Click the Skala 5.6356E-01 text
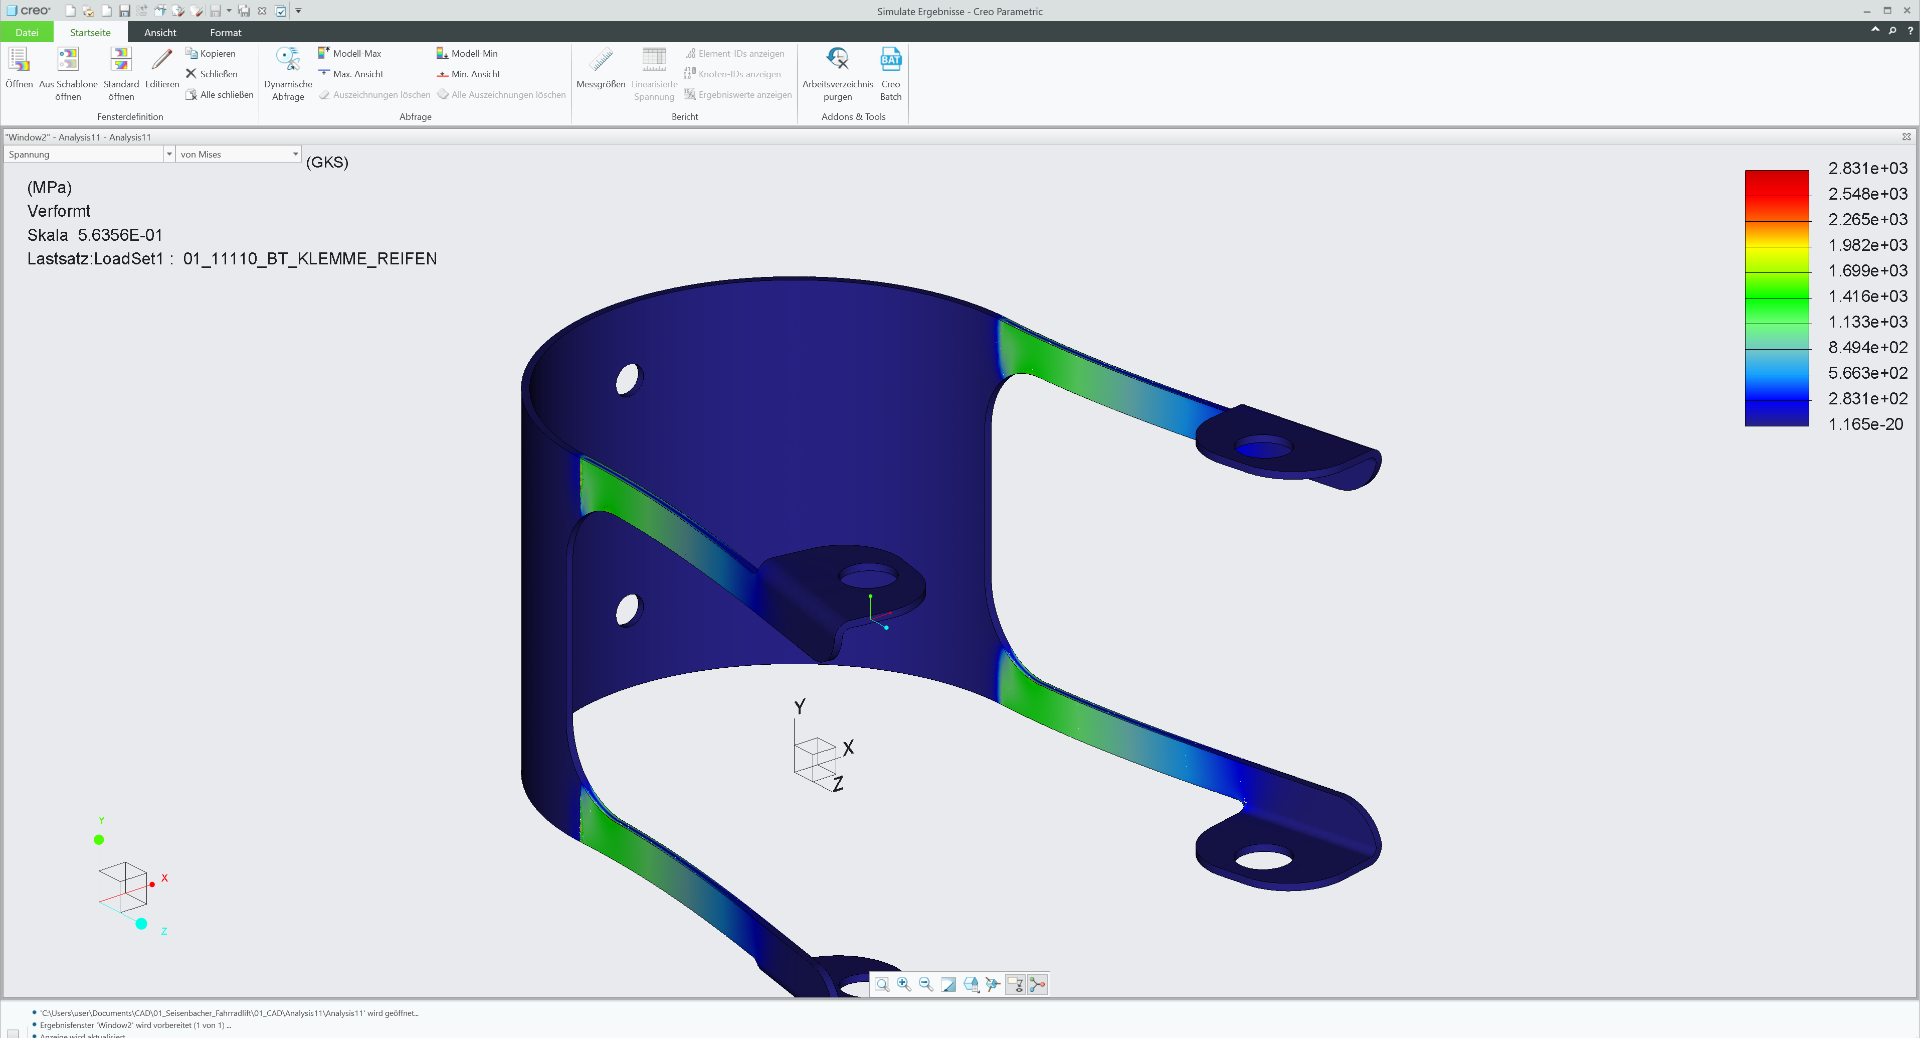The image size is (1920, 1038). click(95, 235)
